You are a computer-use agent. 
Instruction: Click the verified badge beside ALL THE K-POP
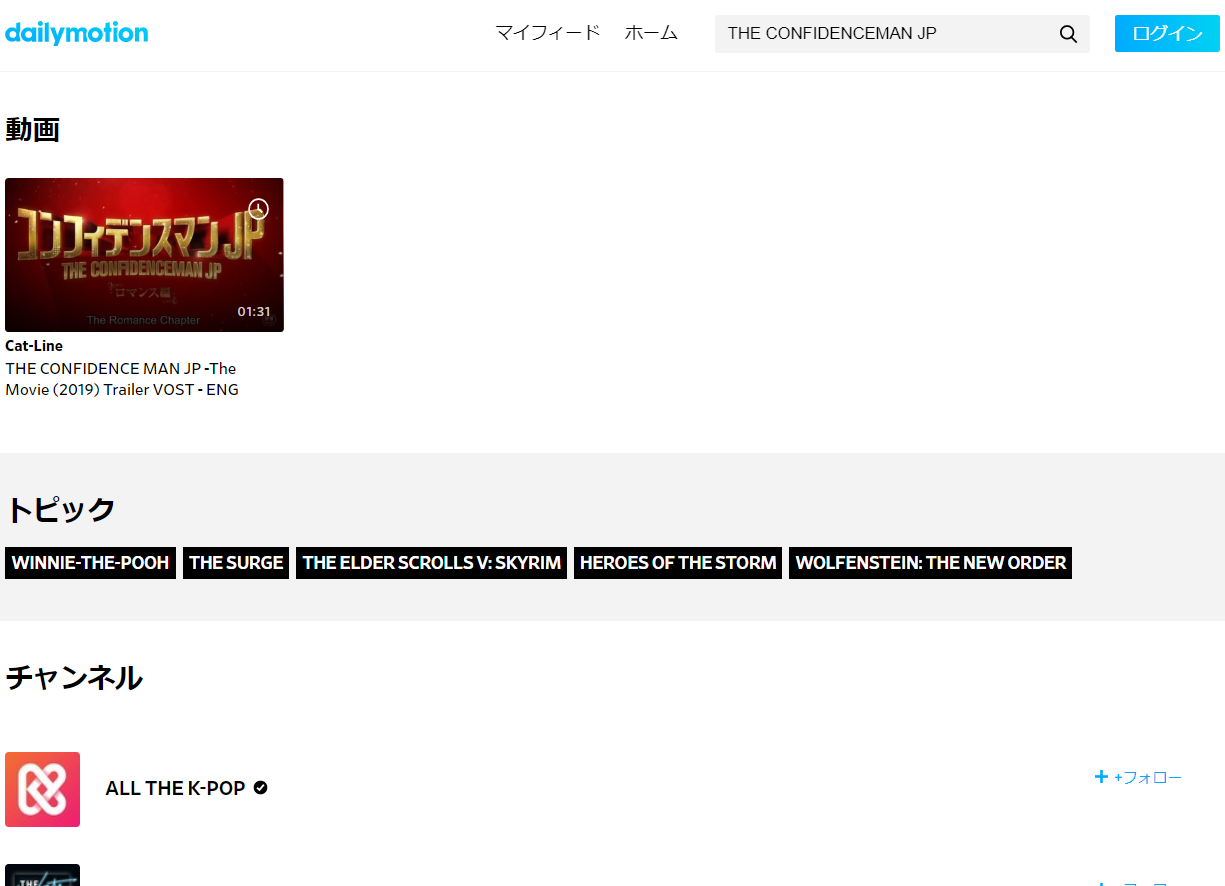(x=261, y=788)
